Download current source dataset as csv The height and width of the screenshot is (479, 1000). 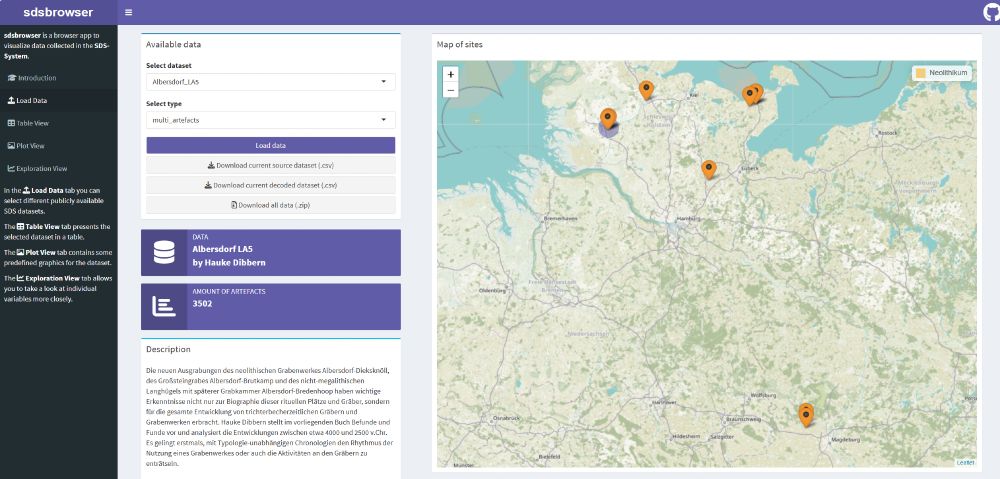pyautogui.click(x=271, y=165)
